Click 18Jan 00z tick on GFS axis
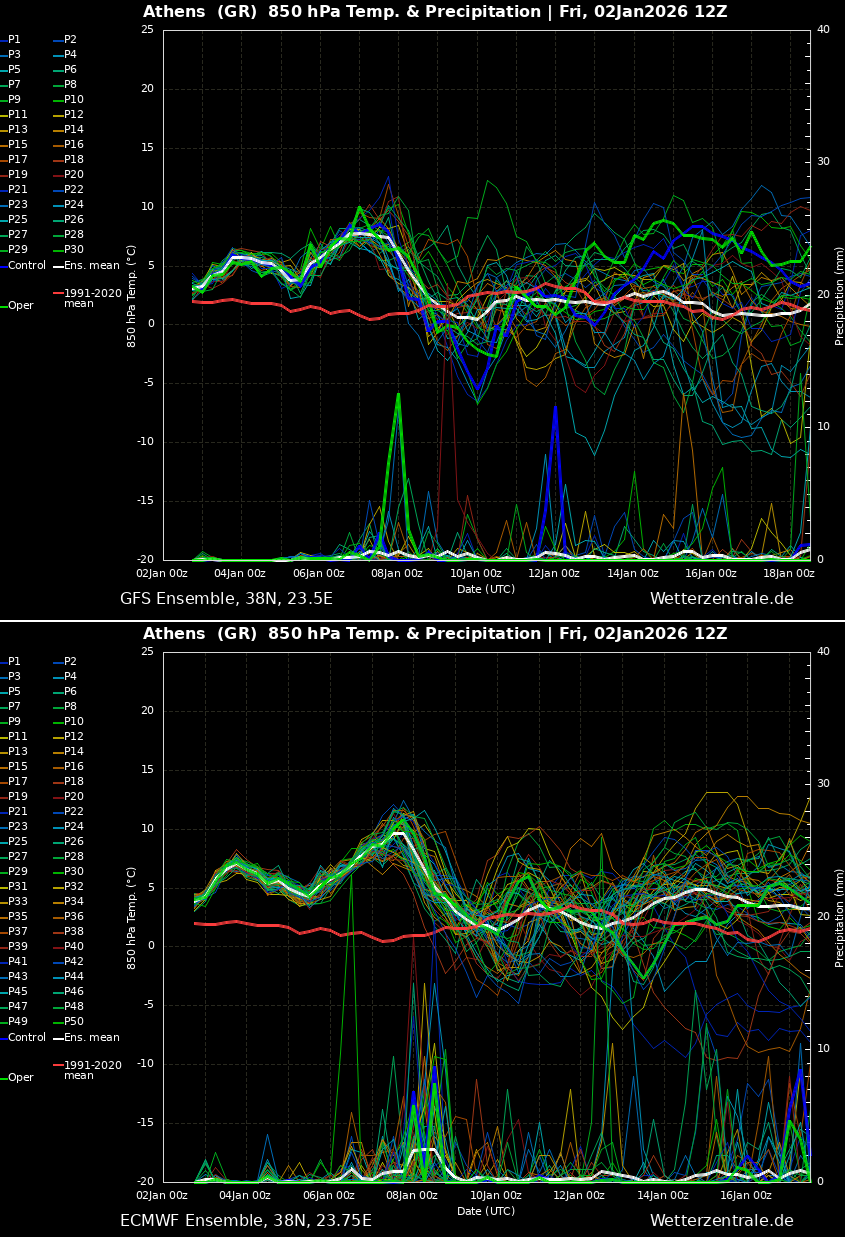845x1237 pixels. click(x=788, y=574)
